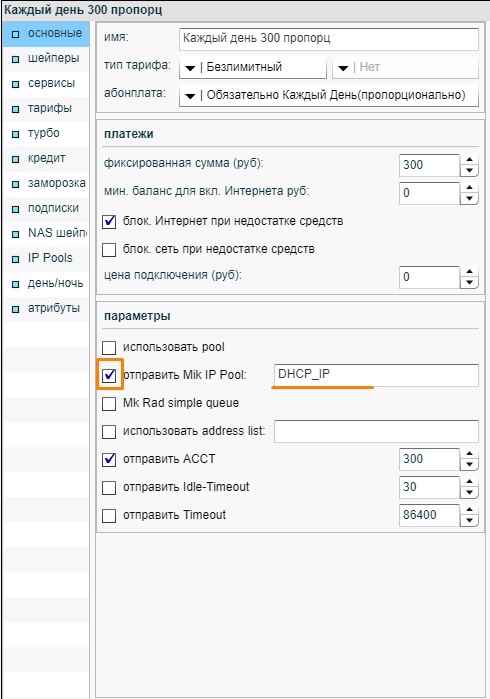Uncheck отправить Mik IP Pool checkbox
The image size is (490, 699).
click(109, 375)
